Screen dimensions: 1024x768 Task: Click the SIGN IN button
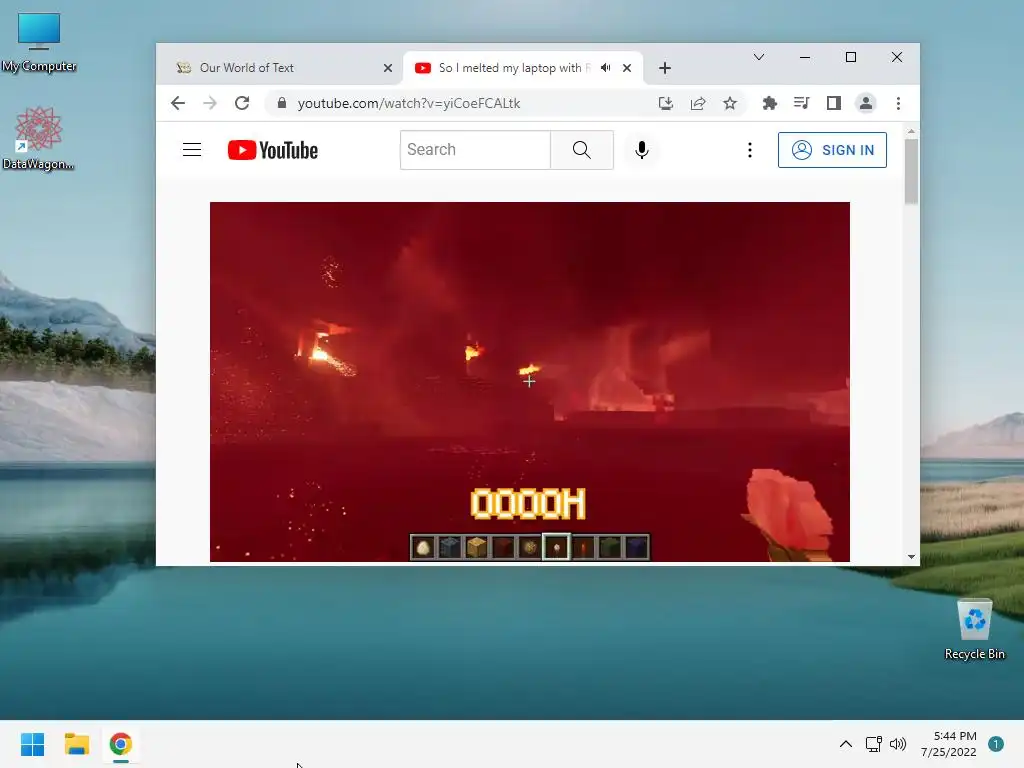click(832, 150)
